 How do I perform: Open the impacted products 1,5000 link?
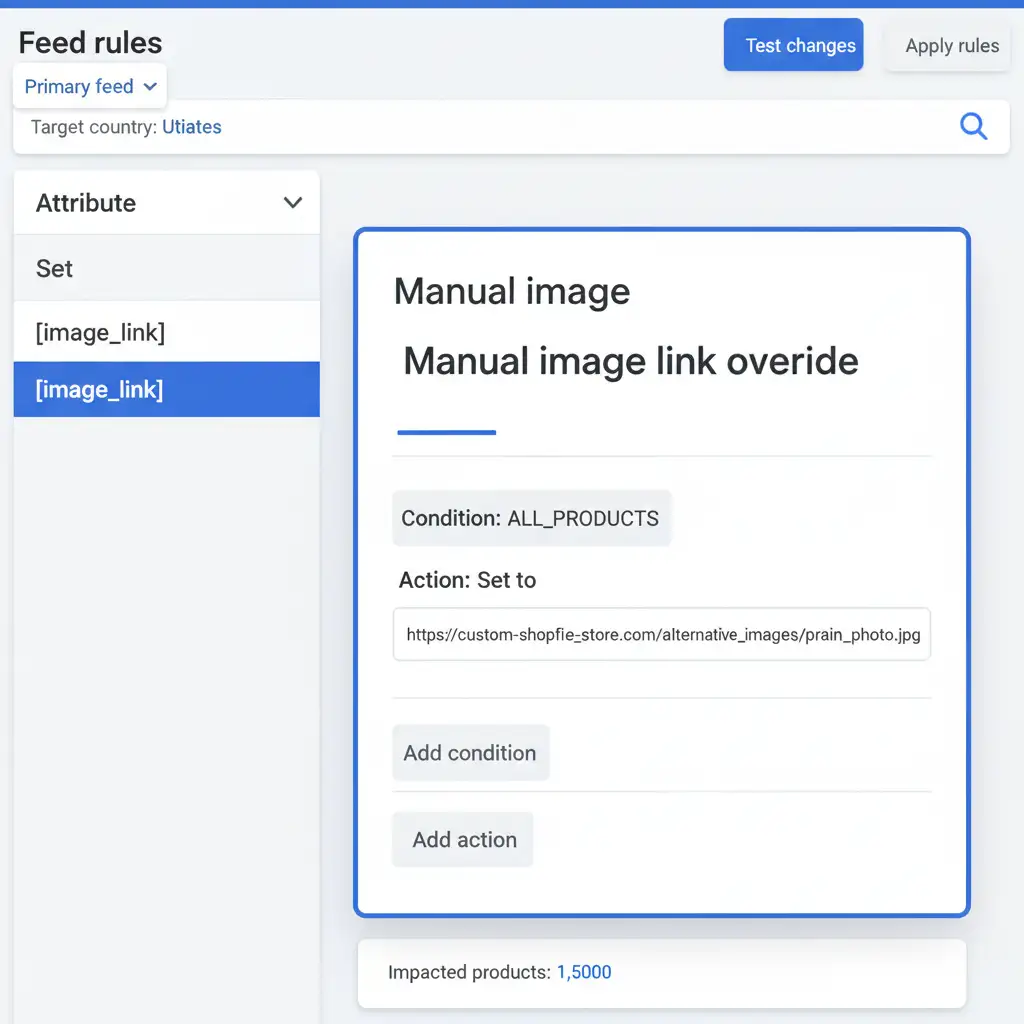point(584,972)
